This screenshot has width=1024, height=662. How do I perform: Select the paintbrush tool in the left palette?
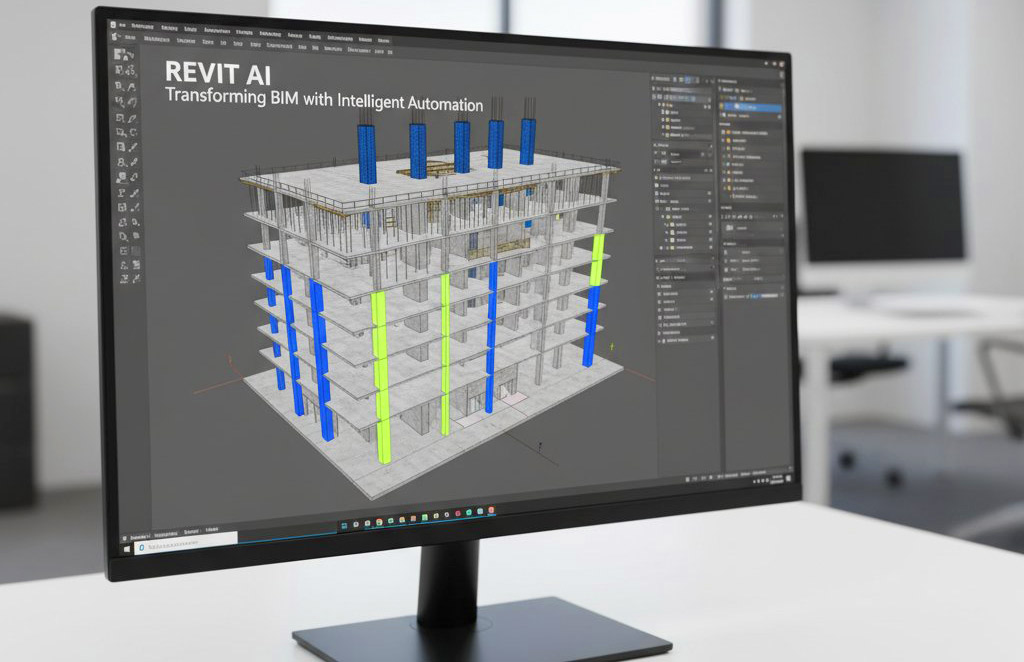pos(133,146)
